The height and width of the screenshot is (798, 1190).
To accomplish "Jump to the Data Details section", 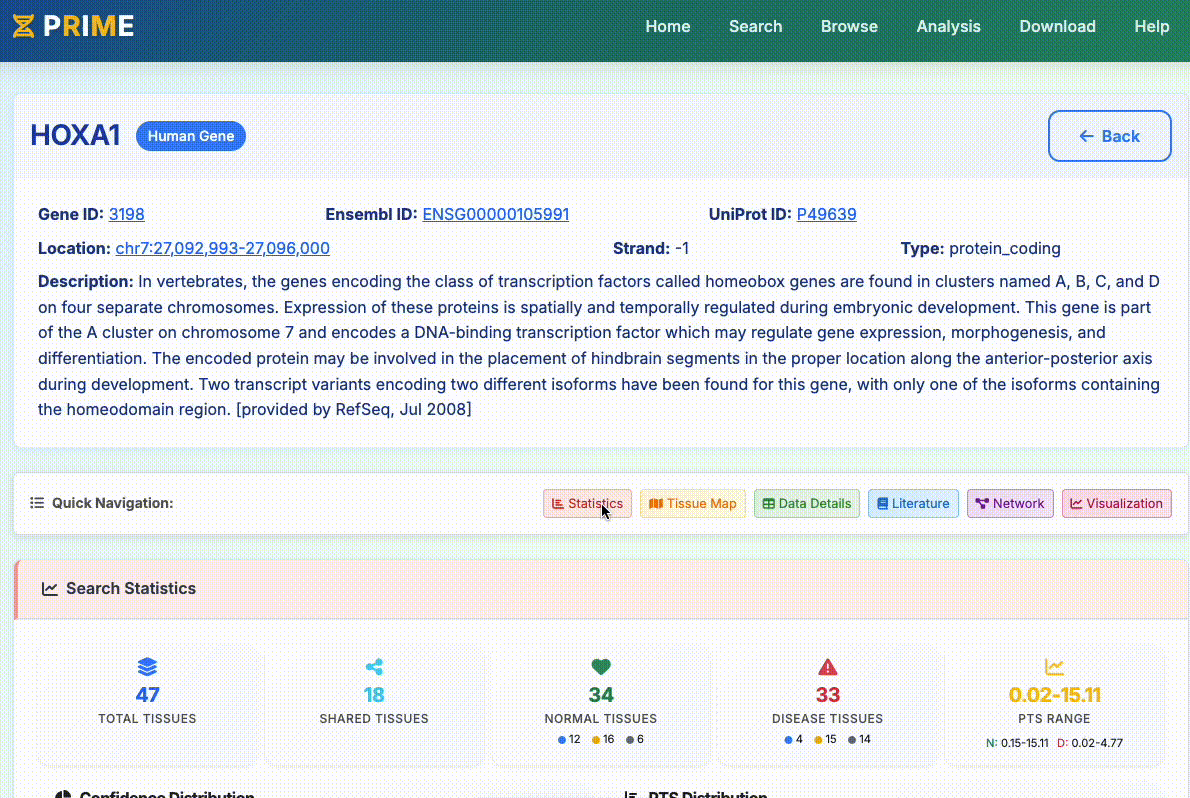I will tap(806, 504).
